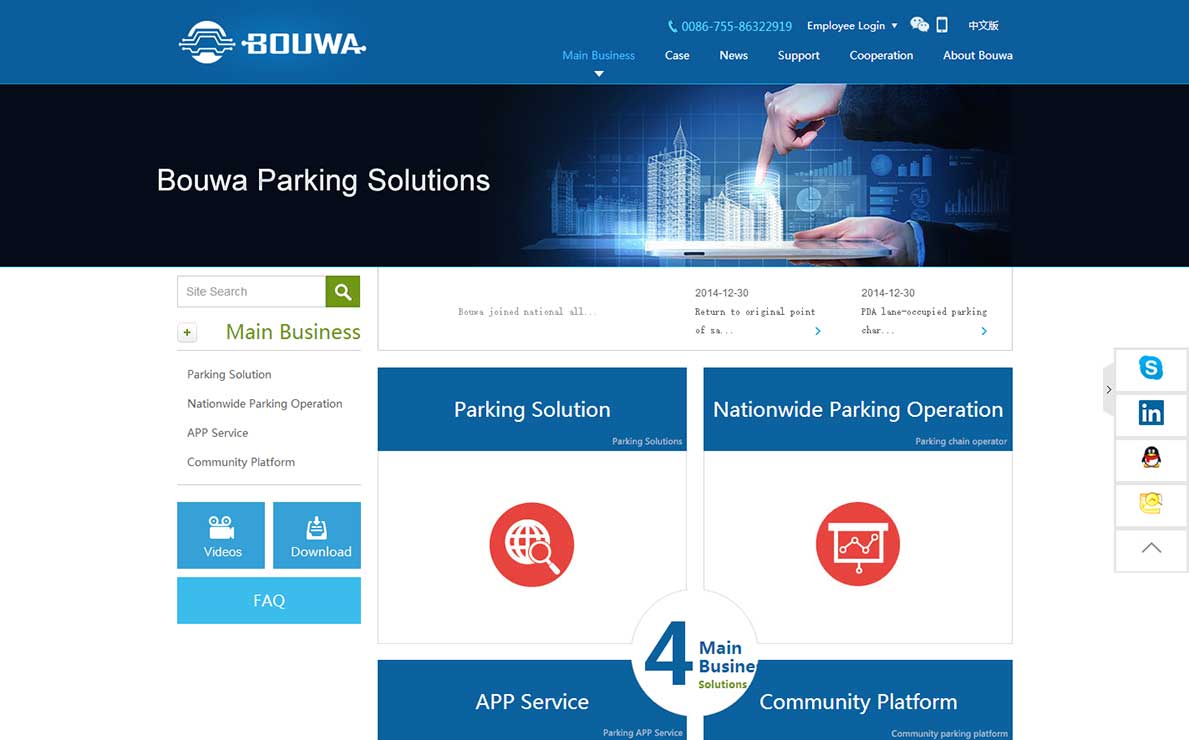Expand the plus icon beside Main Business
The image size is (1189, 740).
point(187,332)
